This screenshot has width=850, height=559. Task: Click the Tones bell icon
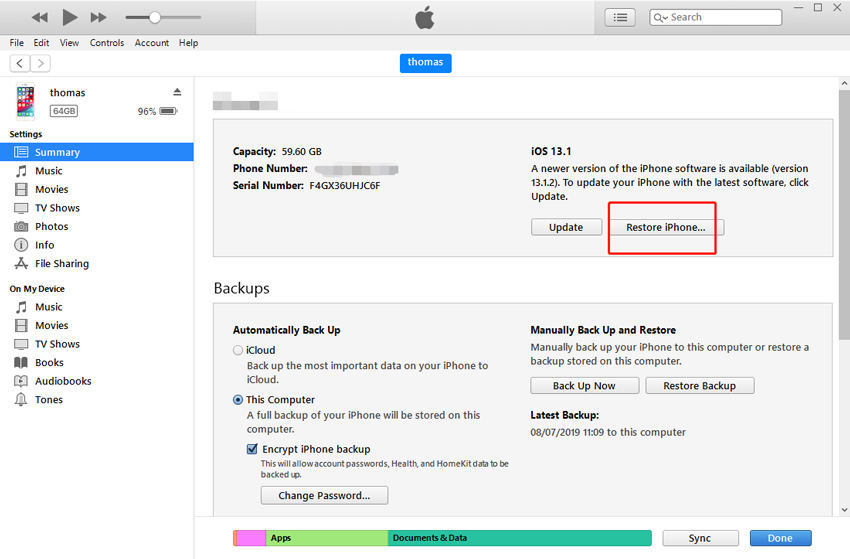click(21, 400)
